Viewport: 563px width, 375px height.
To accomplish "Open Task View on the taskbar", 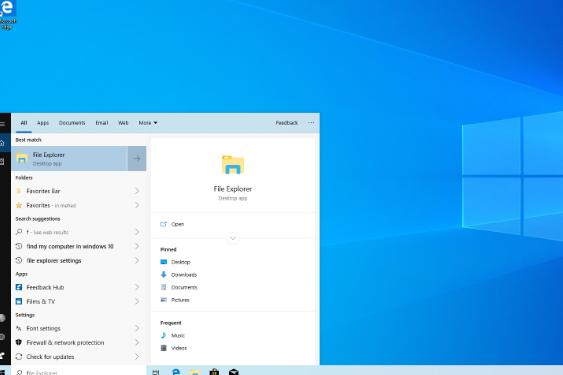I will coord(155,372).
